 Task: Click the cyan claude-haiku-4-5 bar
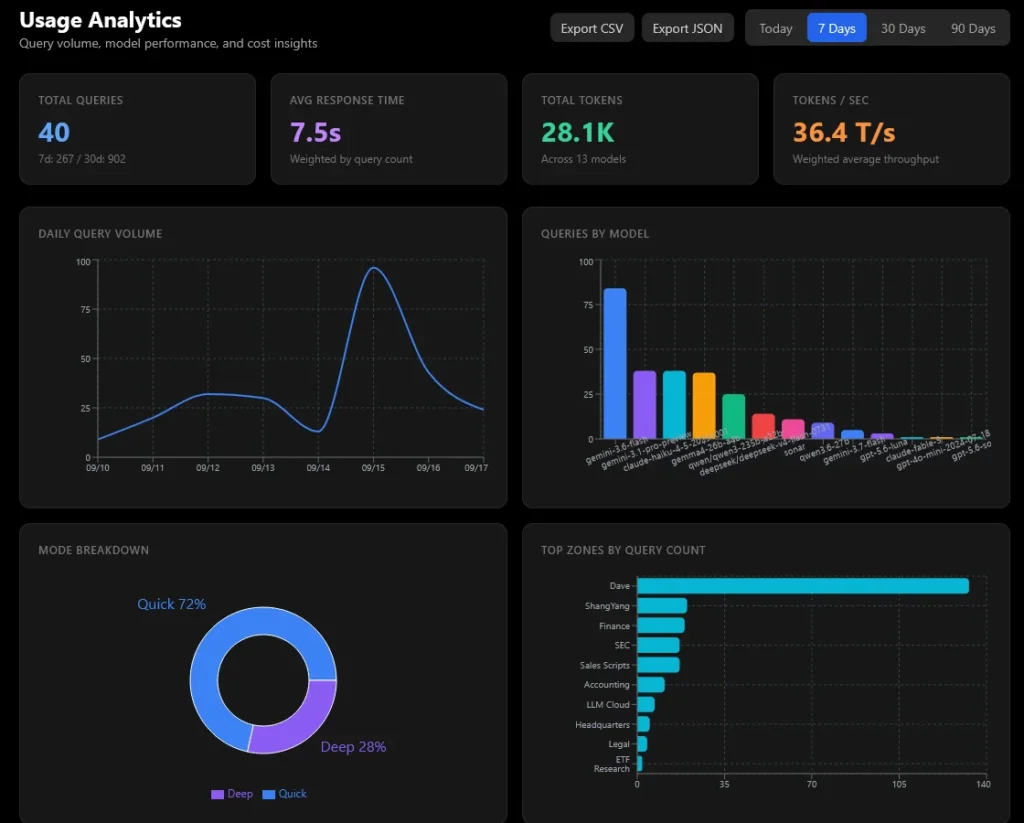pos(674,405)
